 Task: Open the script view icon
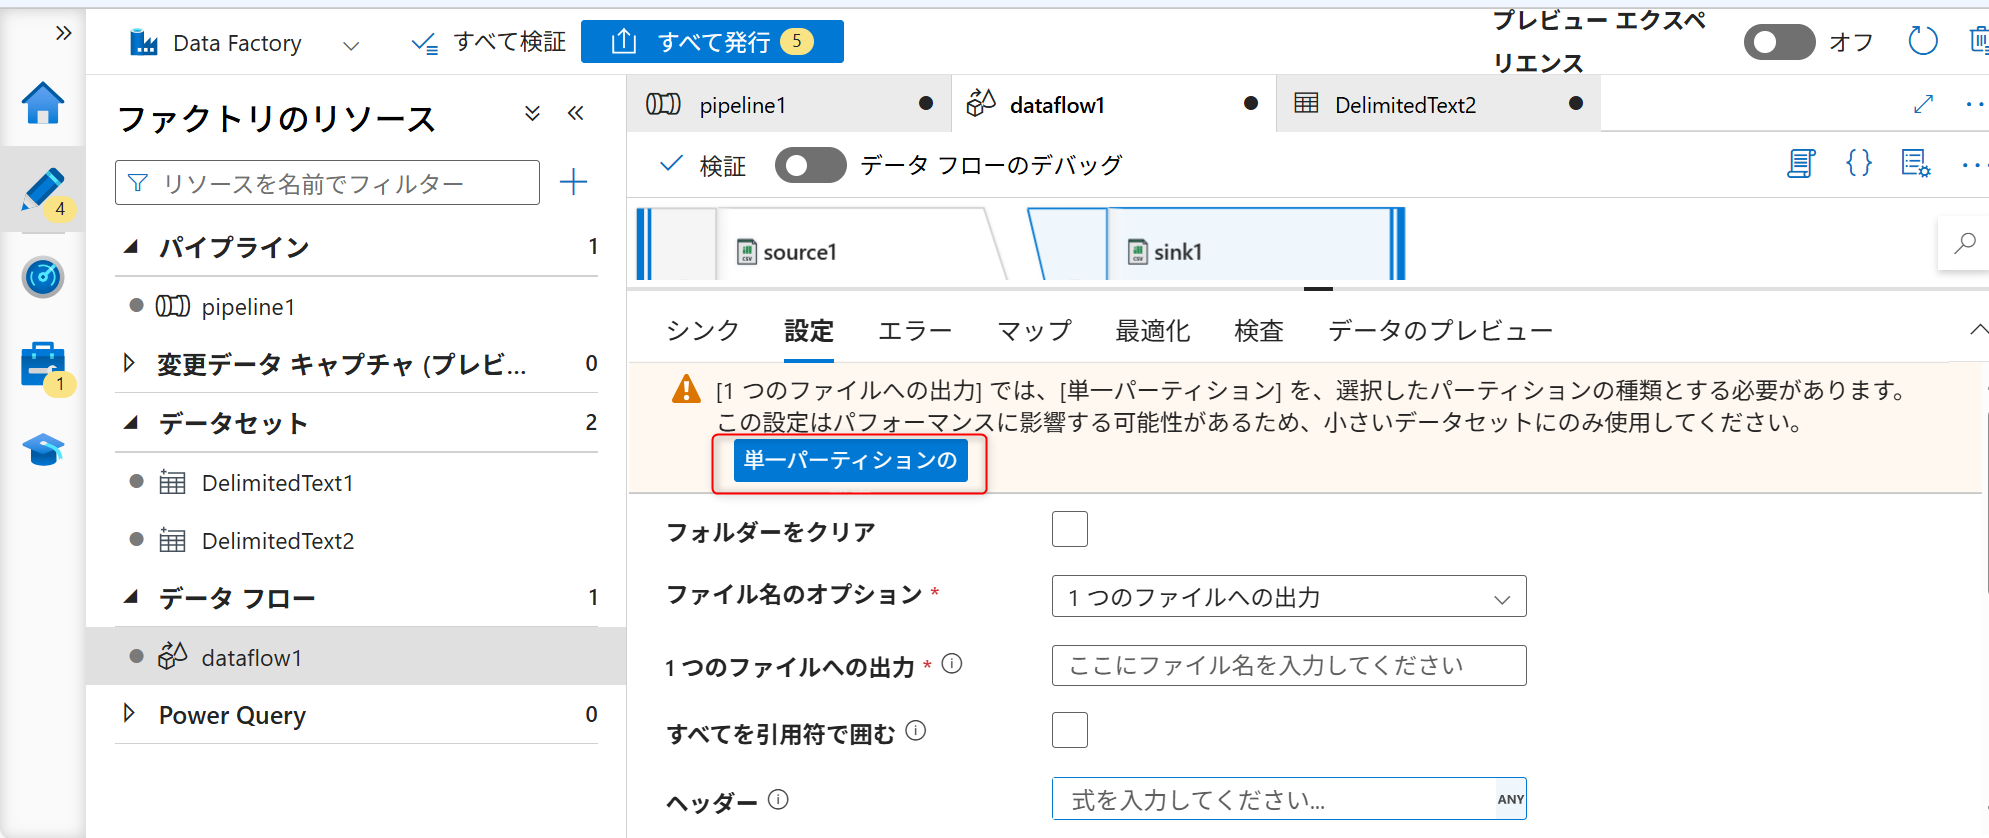1801,163
